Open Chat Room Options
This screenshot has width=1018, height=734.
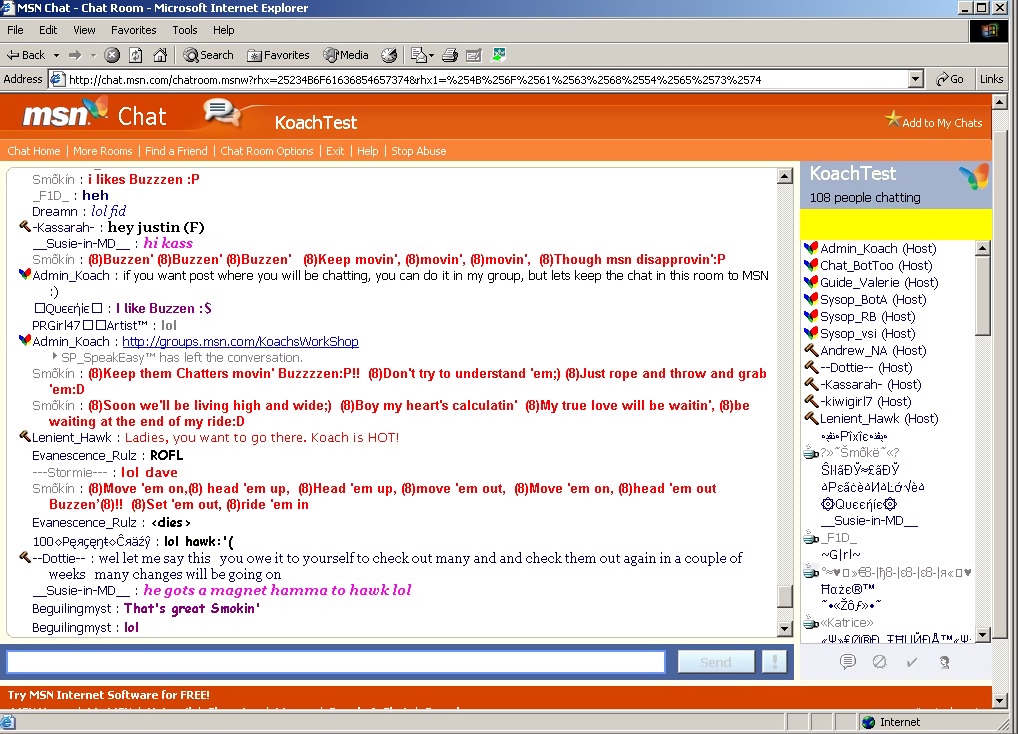(267, 151)
